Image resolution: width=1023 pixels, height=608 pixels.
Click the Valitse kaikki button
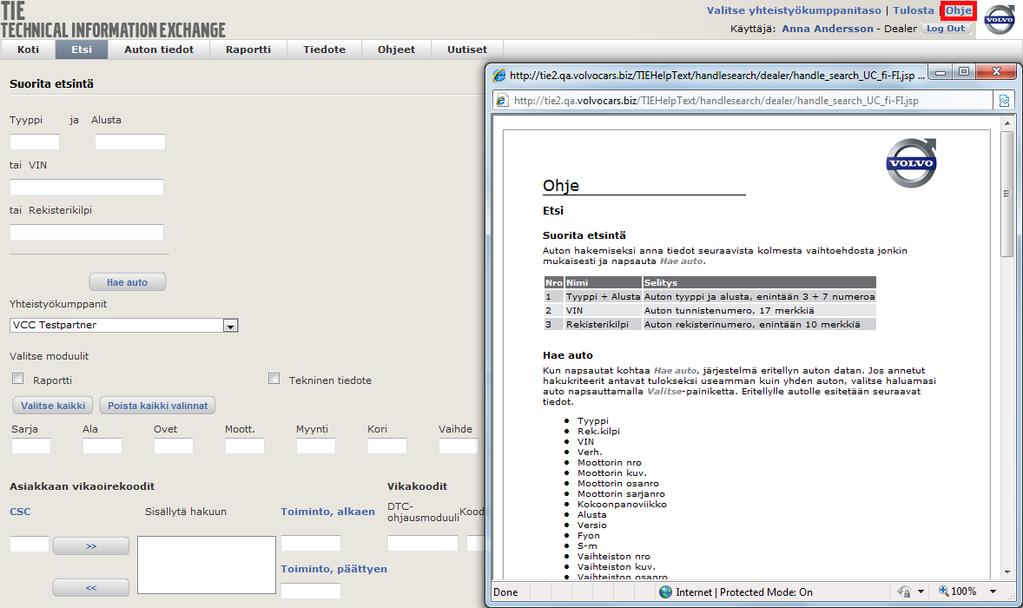(x=53, y=405)
